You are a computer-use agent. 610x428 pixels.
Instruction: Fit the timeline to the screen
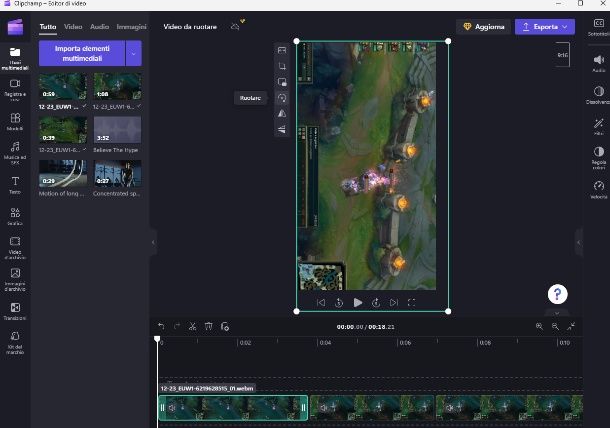pyautogui.click(x=571, y=326)
